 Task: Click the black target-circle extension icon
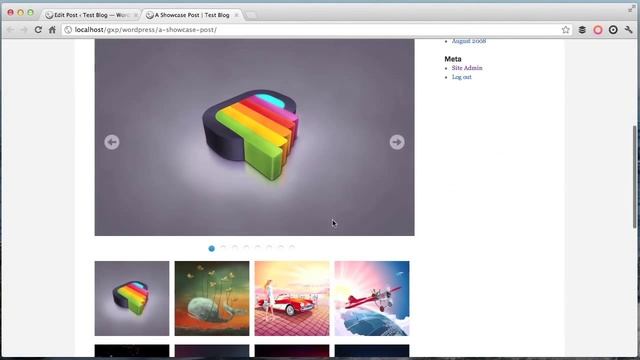pos(613,30)
